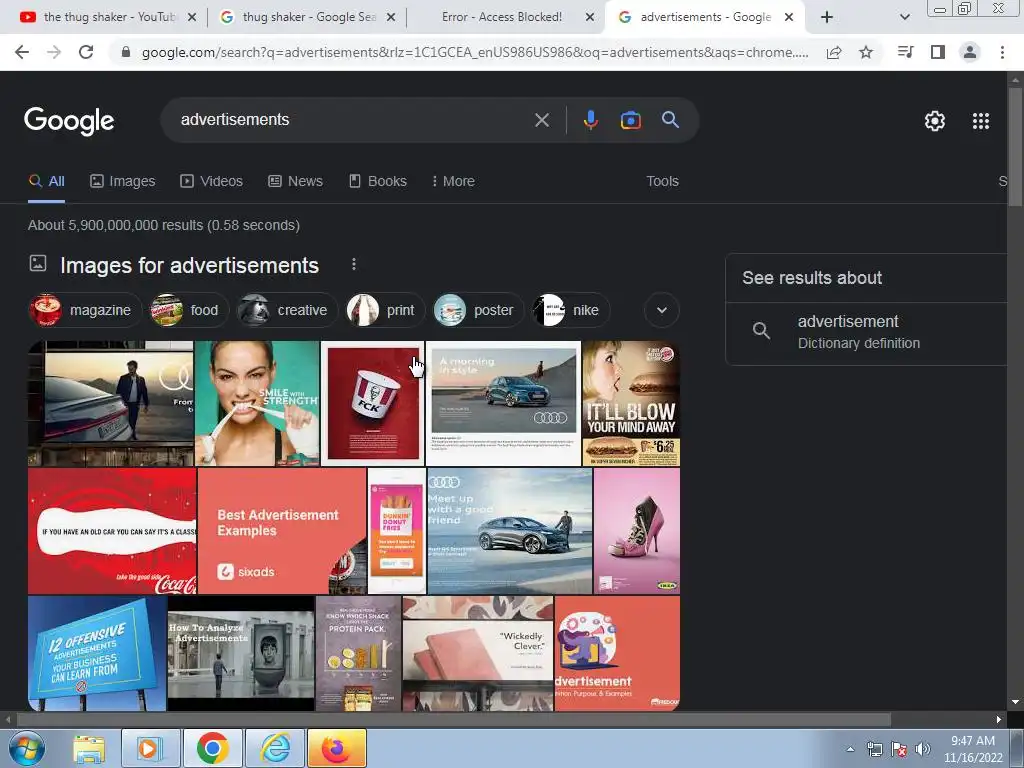This screenshot has width=1024, height=768.
Task: Filter images by poster chip
Action: tap(479, 310)
